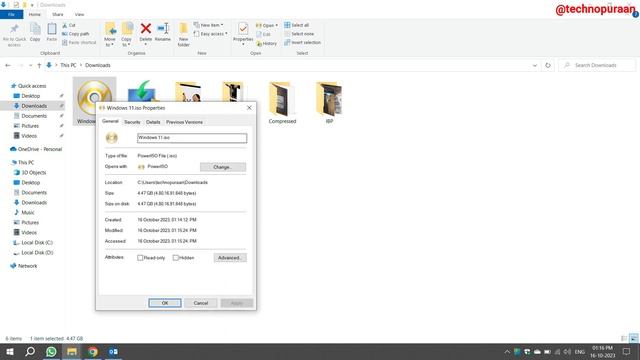The width and height of the screenshot is (640, 360).
Task: Select the Windows 11 ISO disc file
Action: coord(94,101)
